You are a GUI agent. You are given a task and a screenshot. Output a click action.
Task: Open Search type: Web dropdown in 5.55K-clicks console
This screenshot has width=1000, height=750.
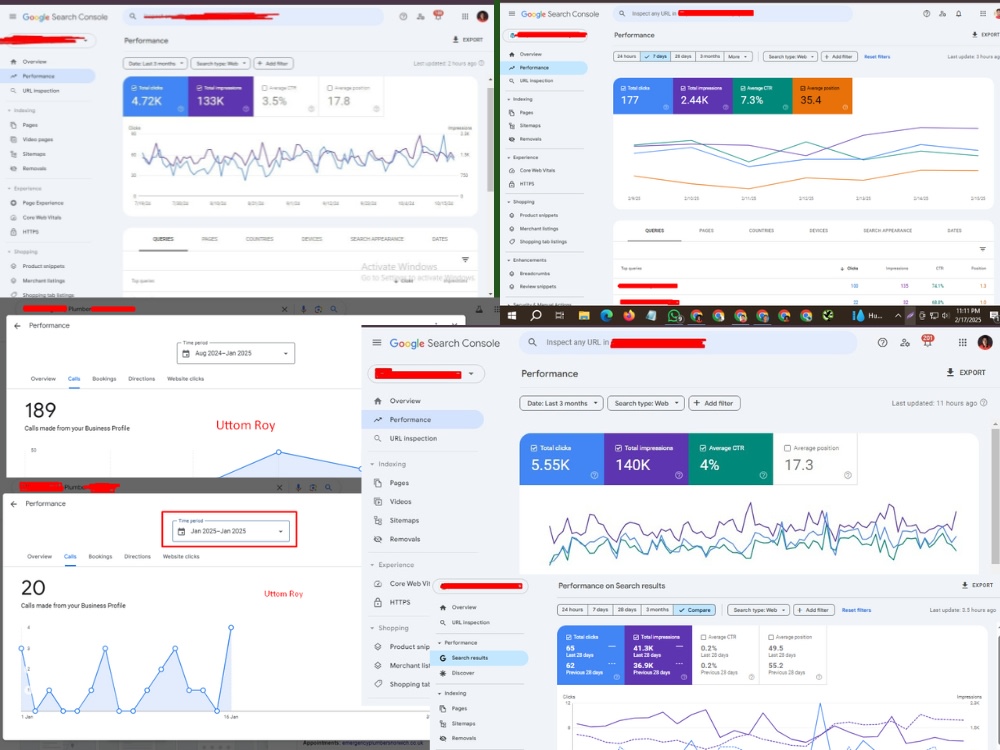coord(646,403)
